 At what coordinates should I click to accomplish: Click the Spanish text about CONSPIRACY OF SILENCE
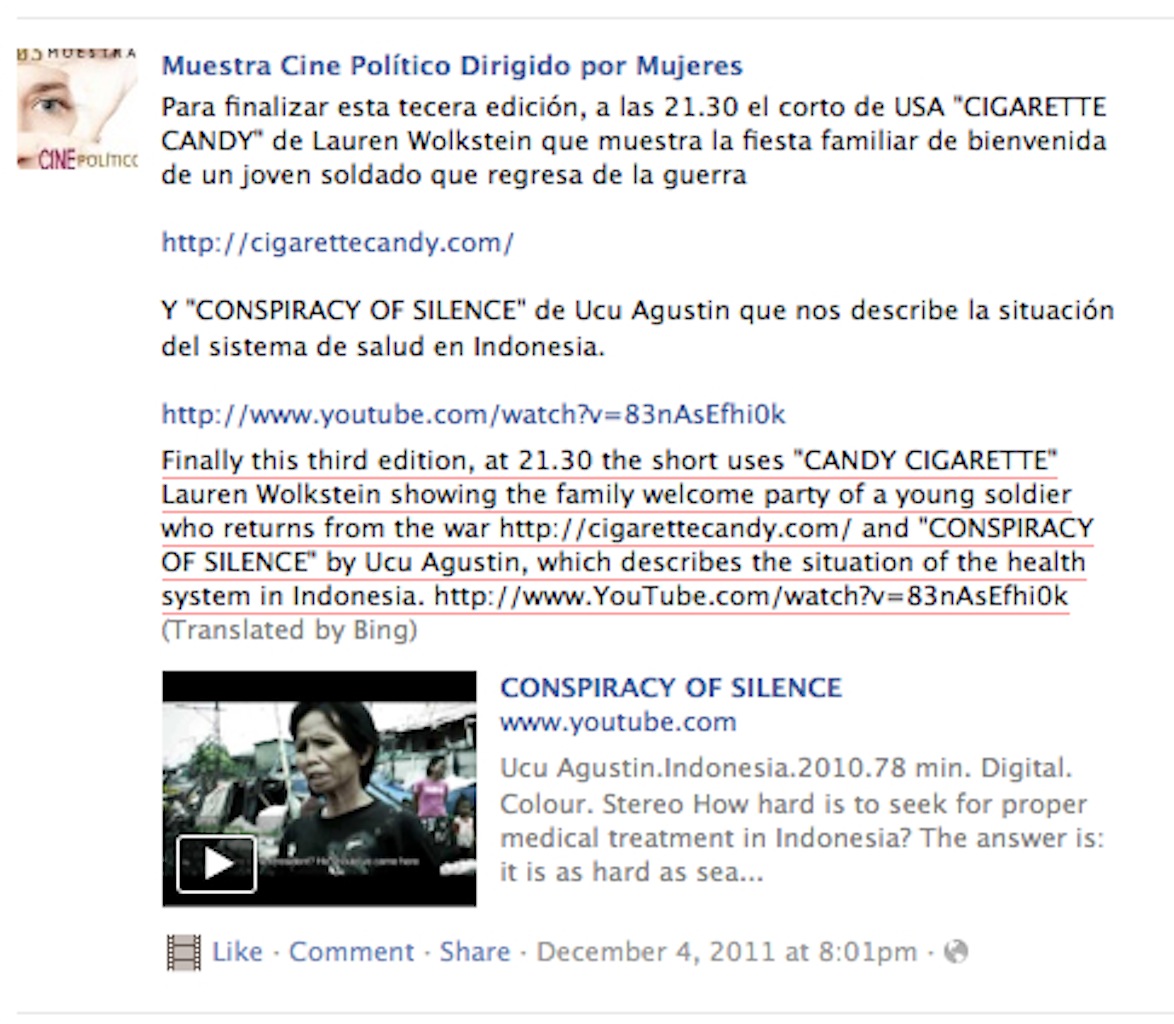[x=638, y=329]
